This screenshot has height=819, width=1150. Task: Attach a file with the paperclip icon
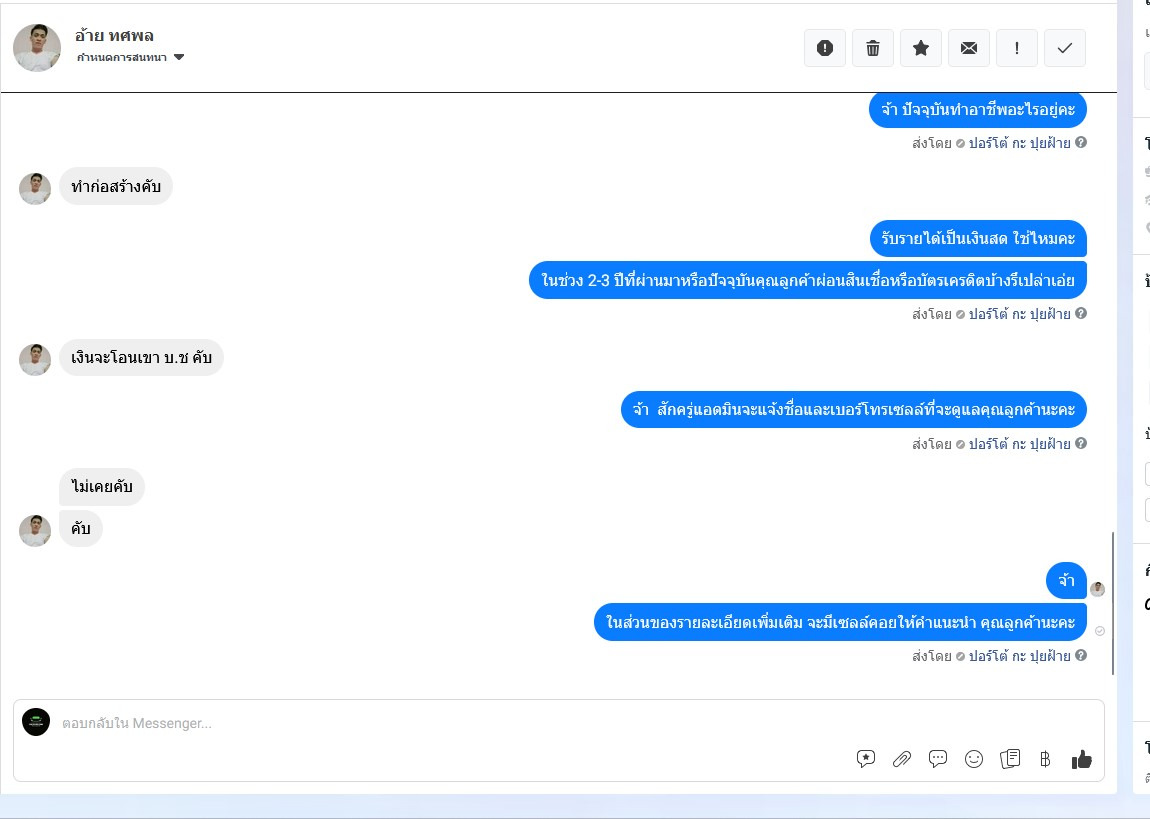tap(901, 759)
